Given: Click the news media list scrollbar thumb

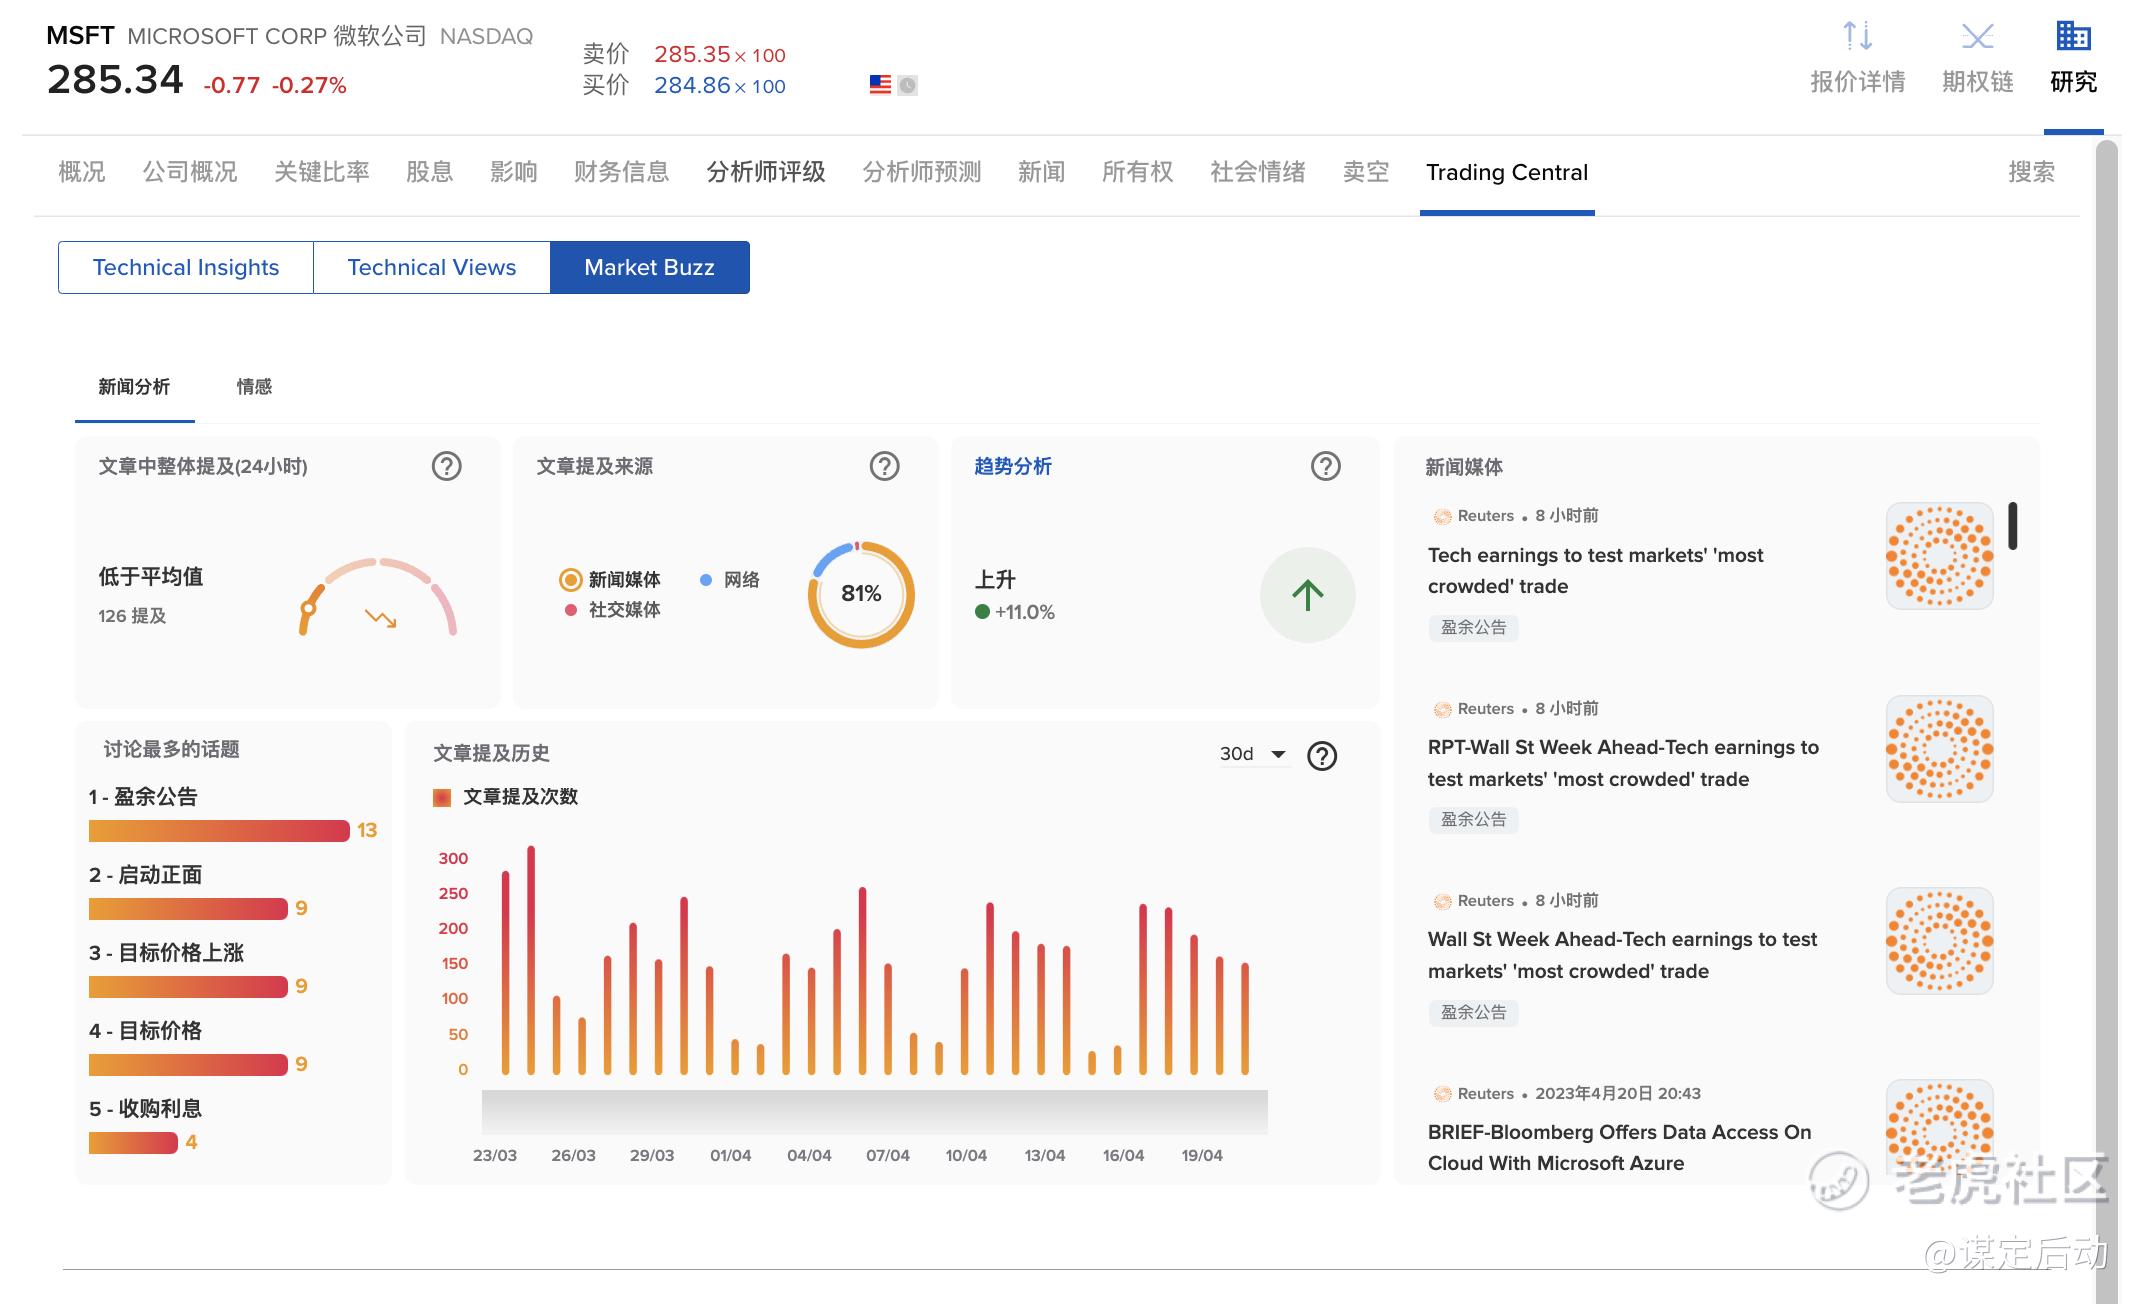Looking at the screenshot, I should [2012, 526].
